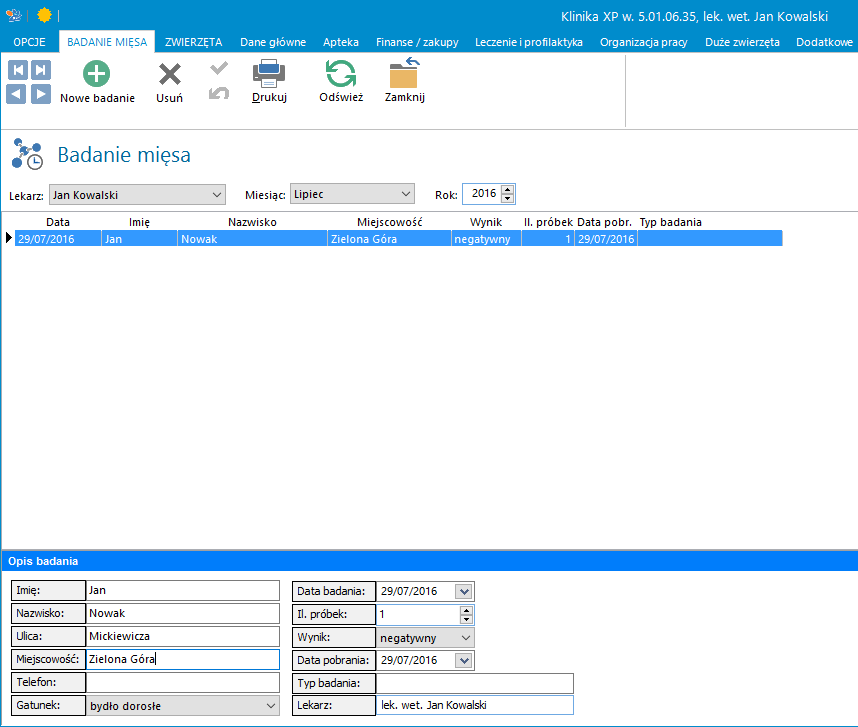Click the Ulica input field
Image resolution: width=858 pixels, height=727 pixels.
(x=183, y=637)
